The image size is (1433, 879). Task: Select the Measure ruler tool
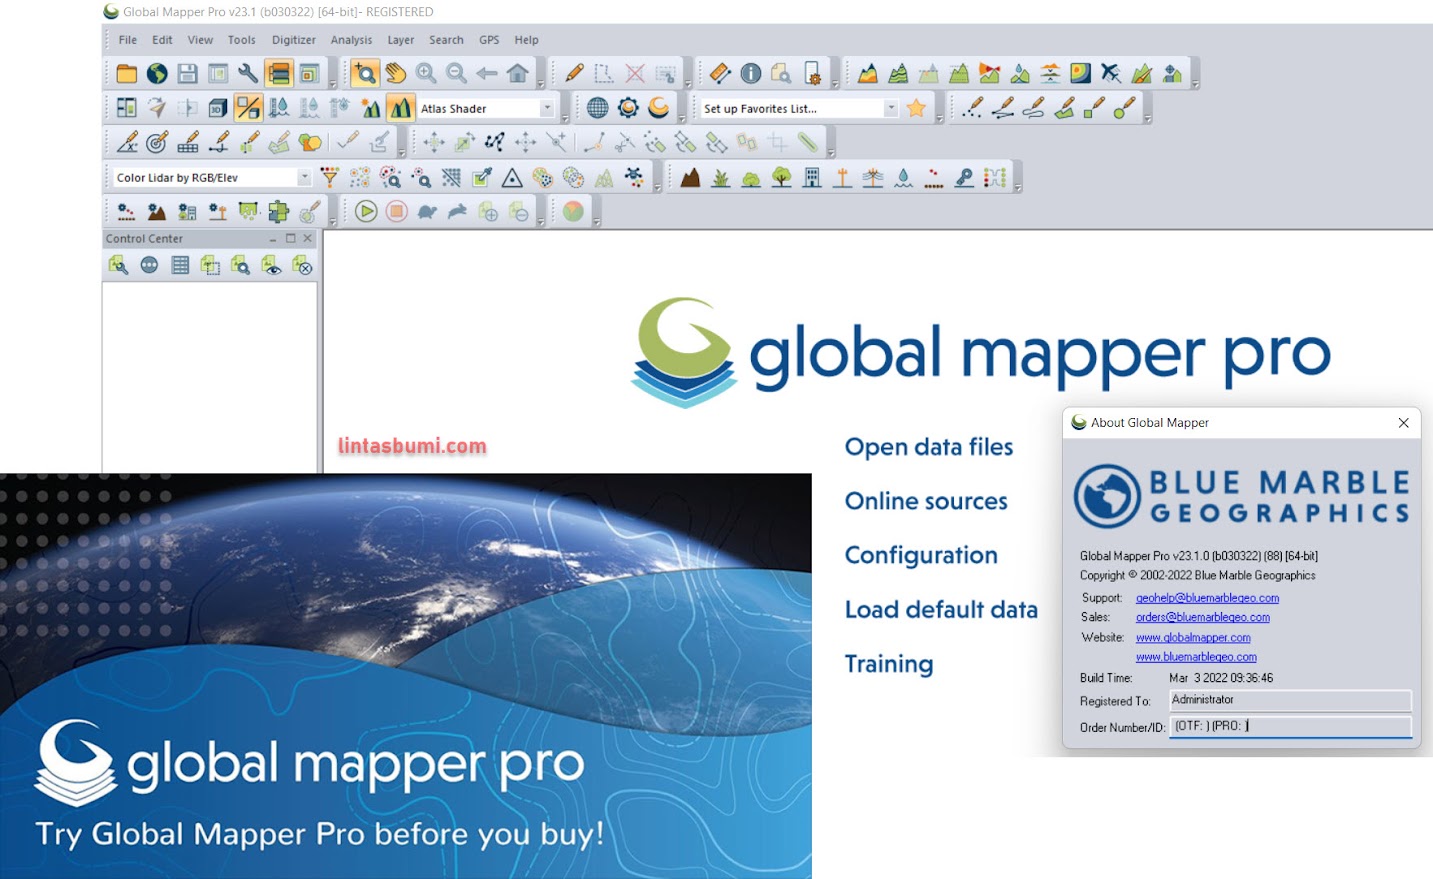720,73
